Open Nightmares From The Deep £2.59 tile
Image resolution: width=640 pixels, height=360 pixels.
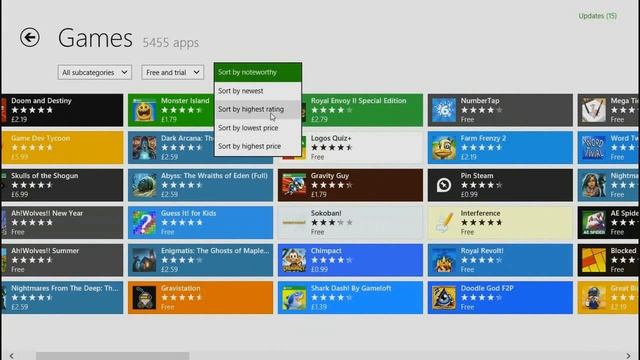point(62,298)
